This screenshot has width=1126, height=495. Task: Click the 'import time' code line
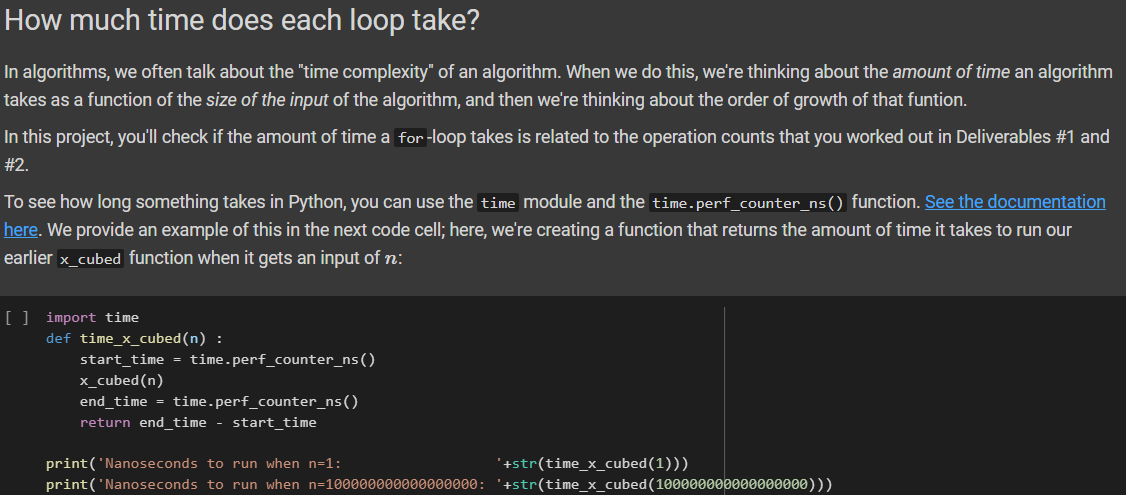coord(92,318)
